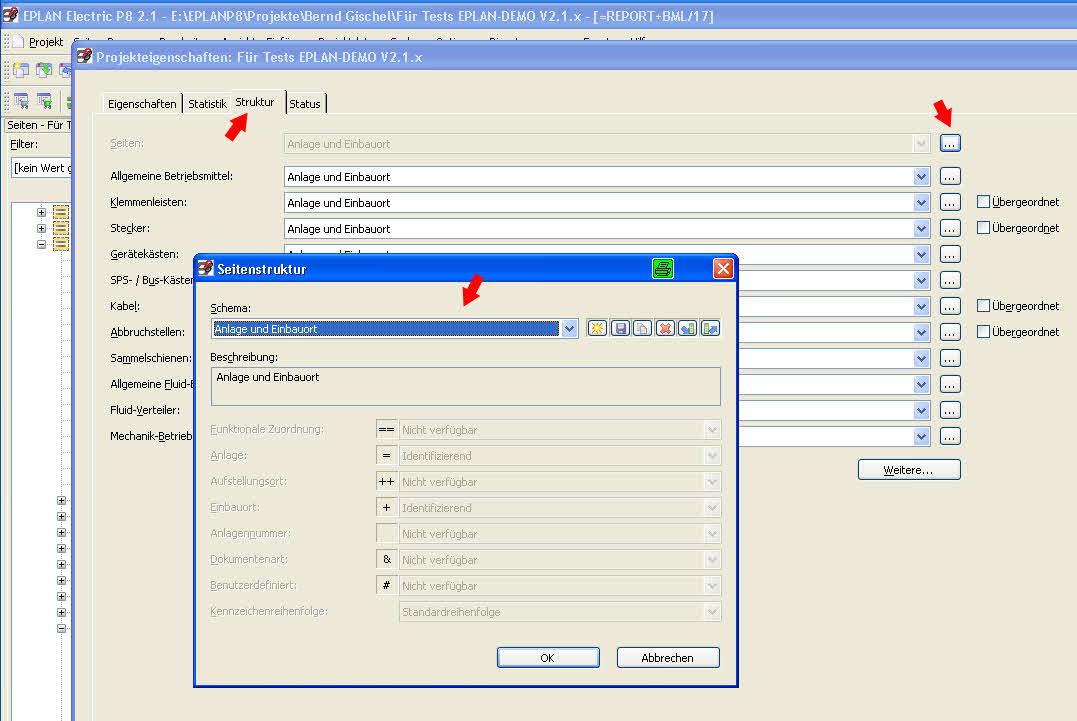Click the Anlagennummer Nicht verfügbar field

tap(560, 534)
